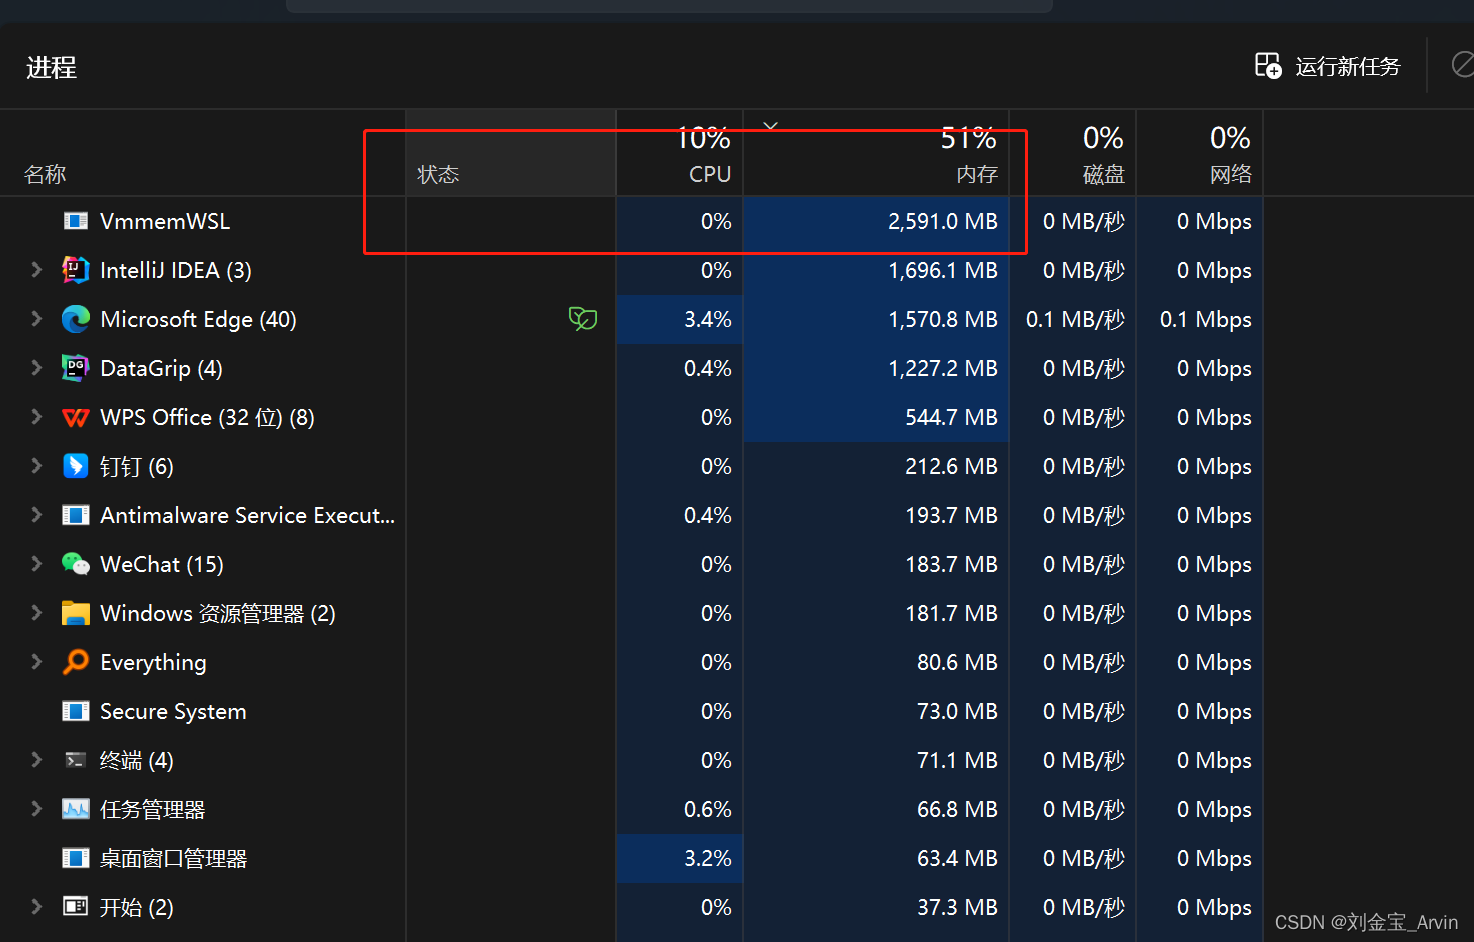Select the 终端 (4) process name
Screen dimensions: 1474x942
tap(137, 760)
